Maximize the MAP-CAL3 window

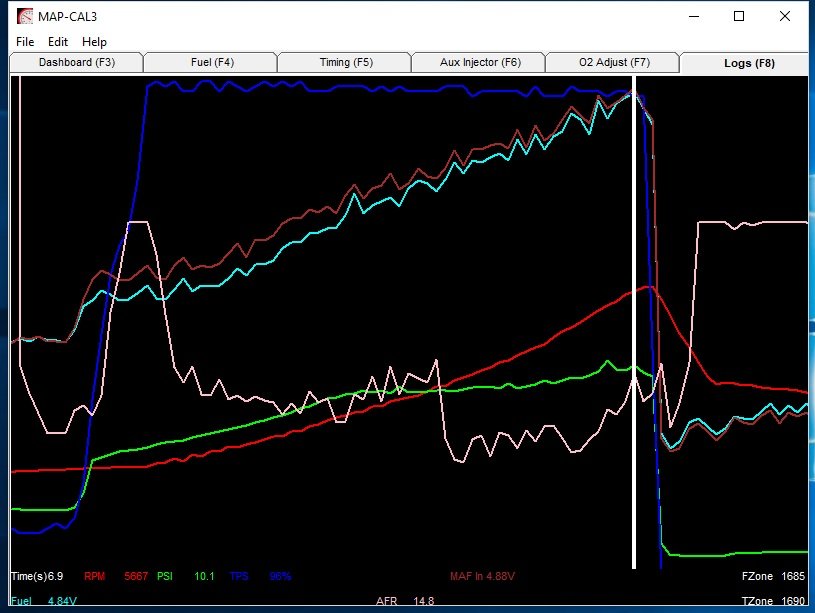coord(739,16)
